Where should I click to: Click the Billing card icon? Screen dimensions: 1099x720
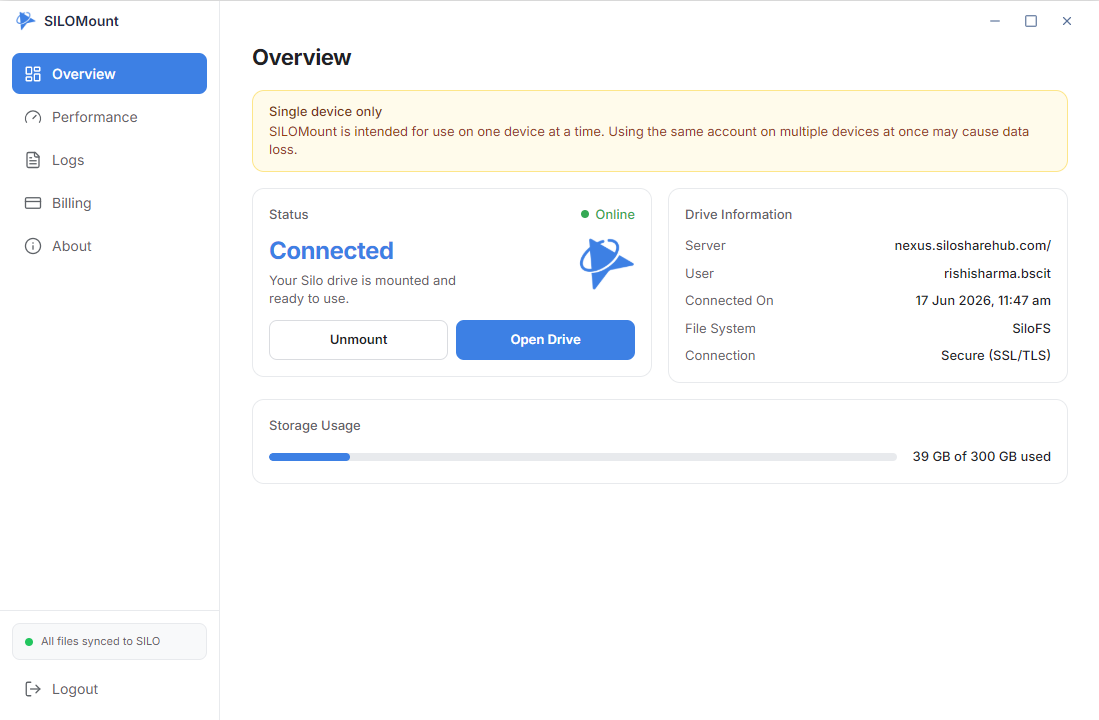[x=33, y=203]
